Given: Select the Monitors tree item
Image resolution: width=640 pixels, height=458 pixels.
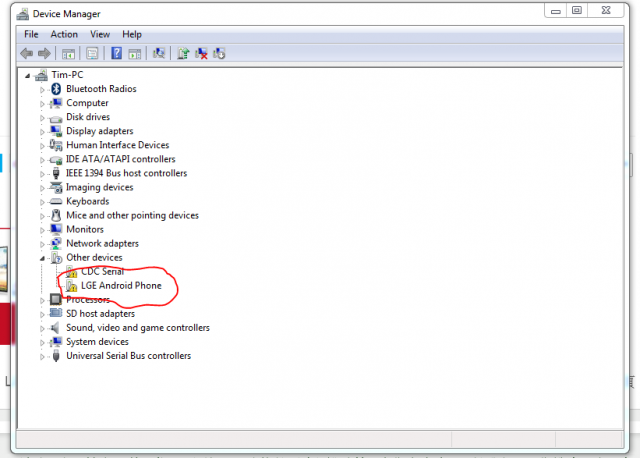Looking at the screenshot, I should 85,229.
